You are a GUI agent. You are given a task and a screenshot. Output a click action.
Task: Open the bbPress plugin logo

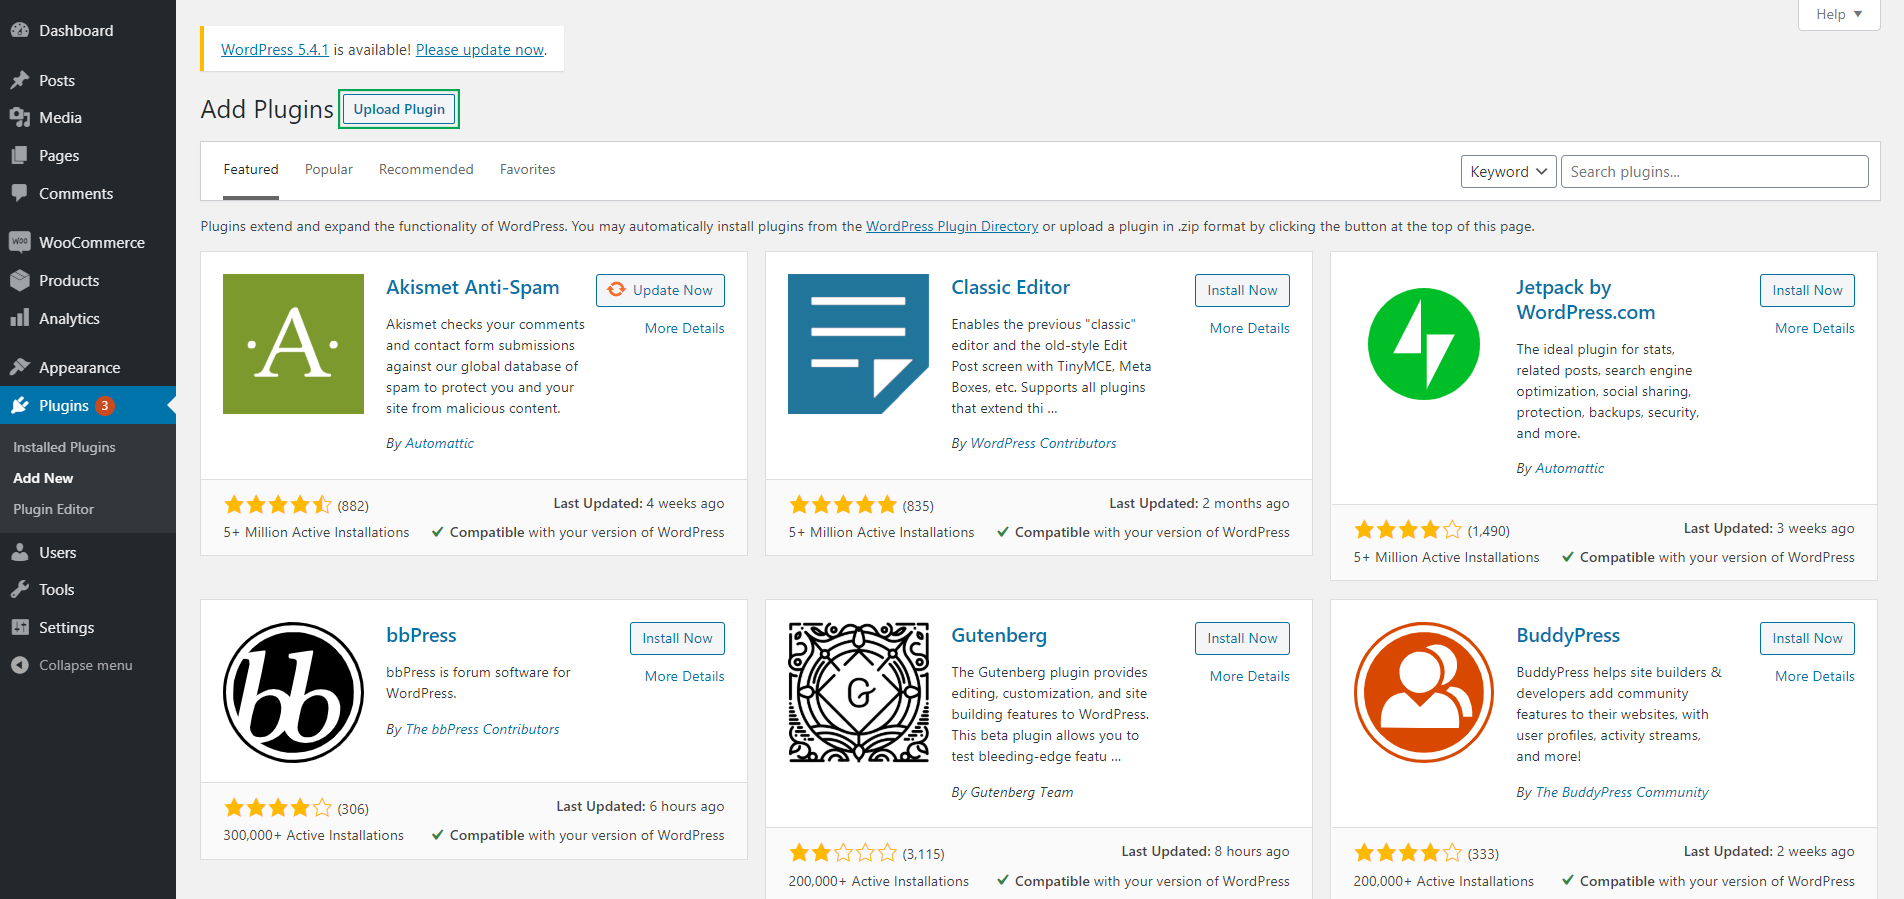point(293,692)
